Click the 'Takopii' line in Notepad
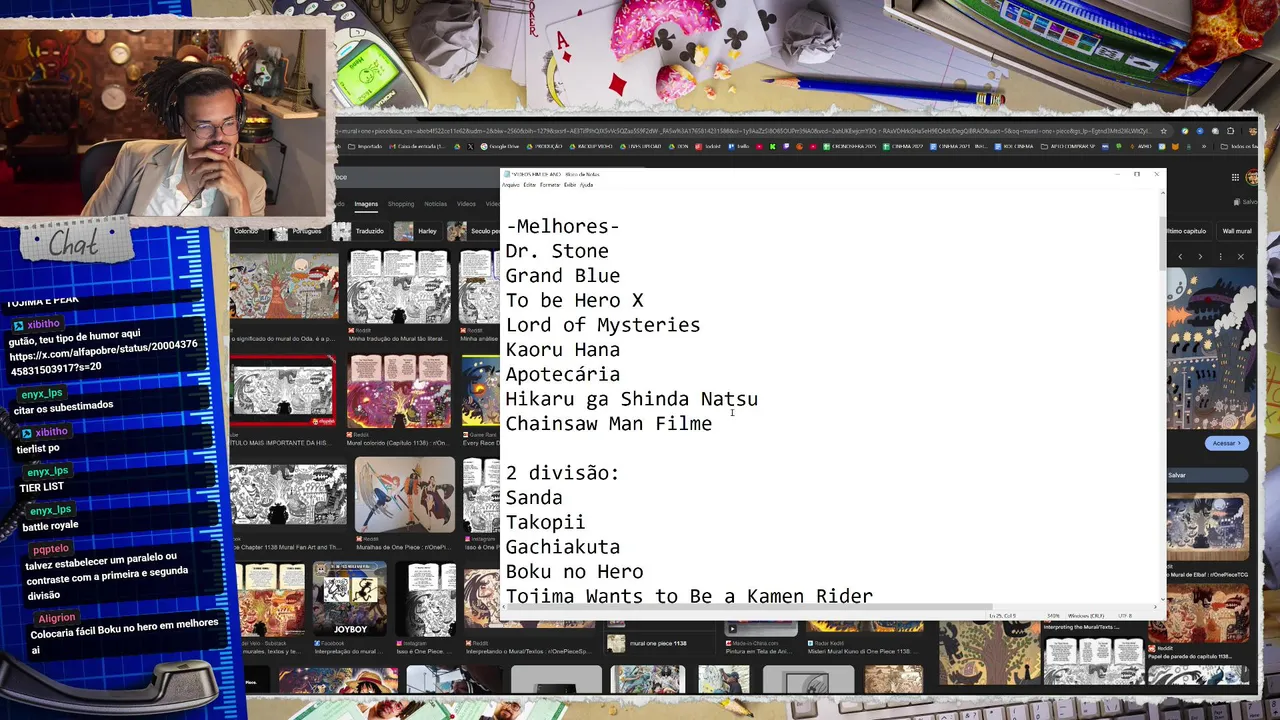This screenshot has height=720, width=1280. 545,522
